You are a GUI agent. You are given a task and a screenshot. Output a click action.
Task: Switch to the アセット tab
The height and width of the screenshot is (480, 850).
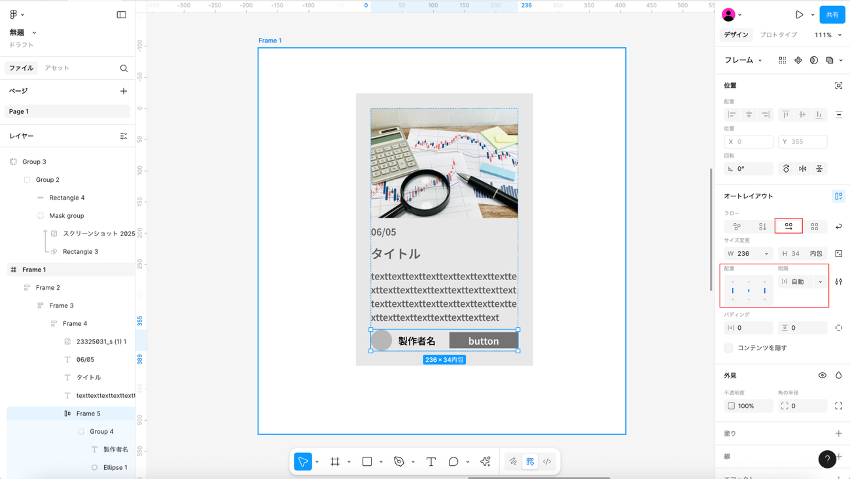[57, 68]
